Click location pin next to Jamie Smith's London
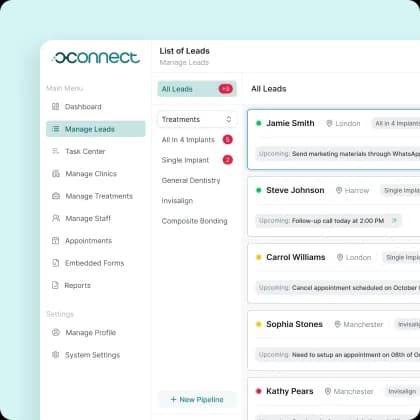Screen dimensions: 420x420 coord(329,123)
